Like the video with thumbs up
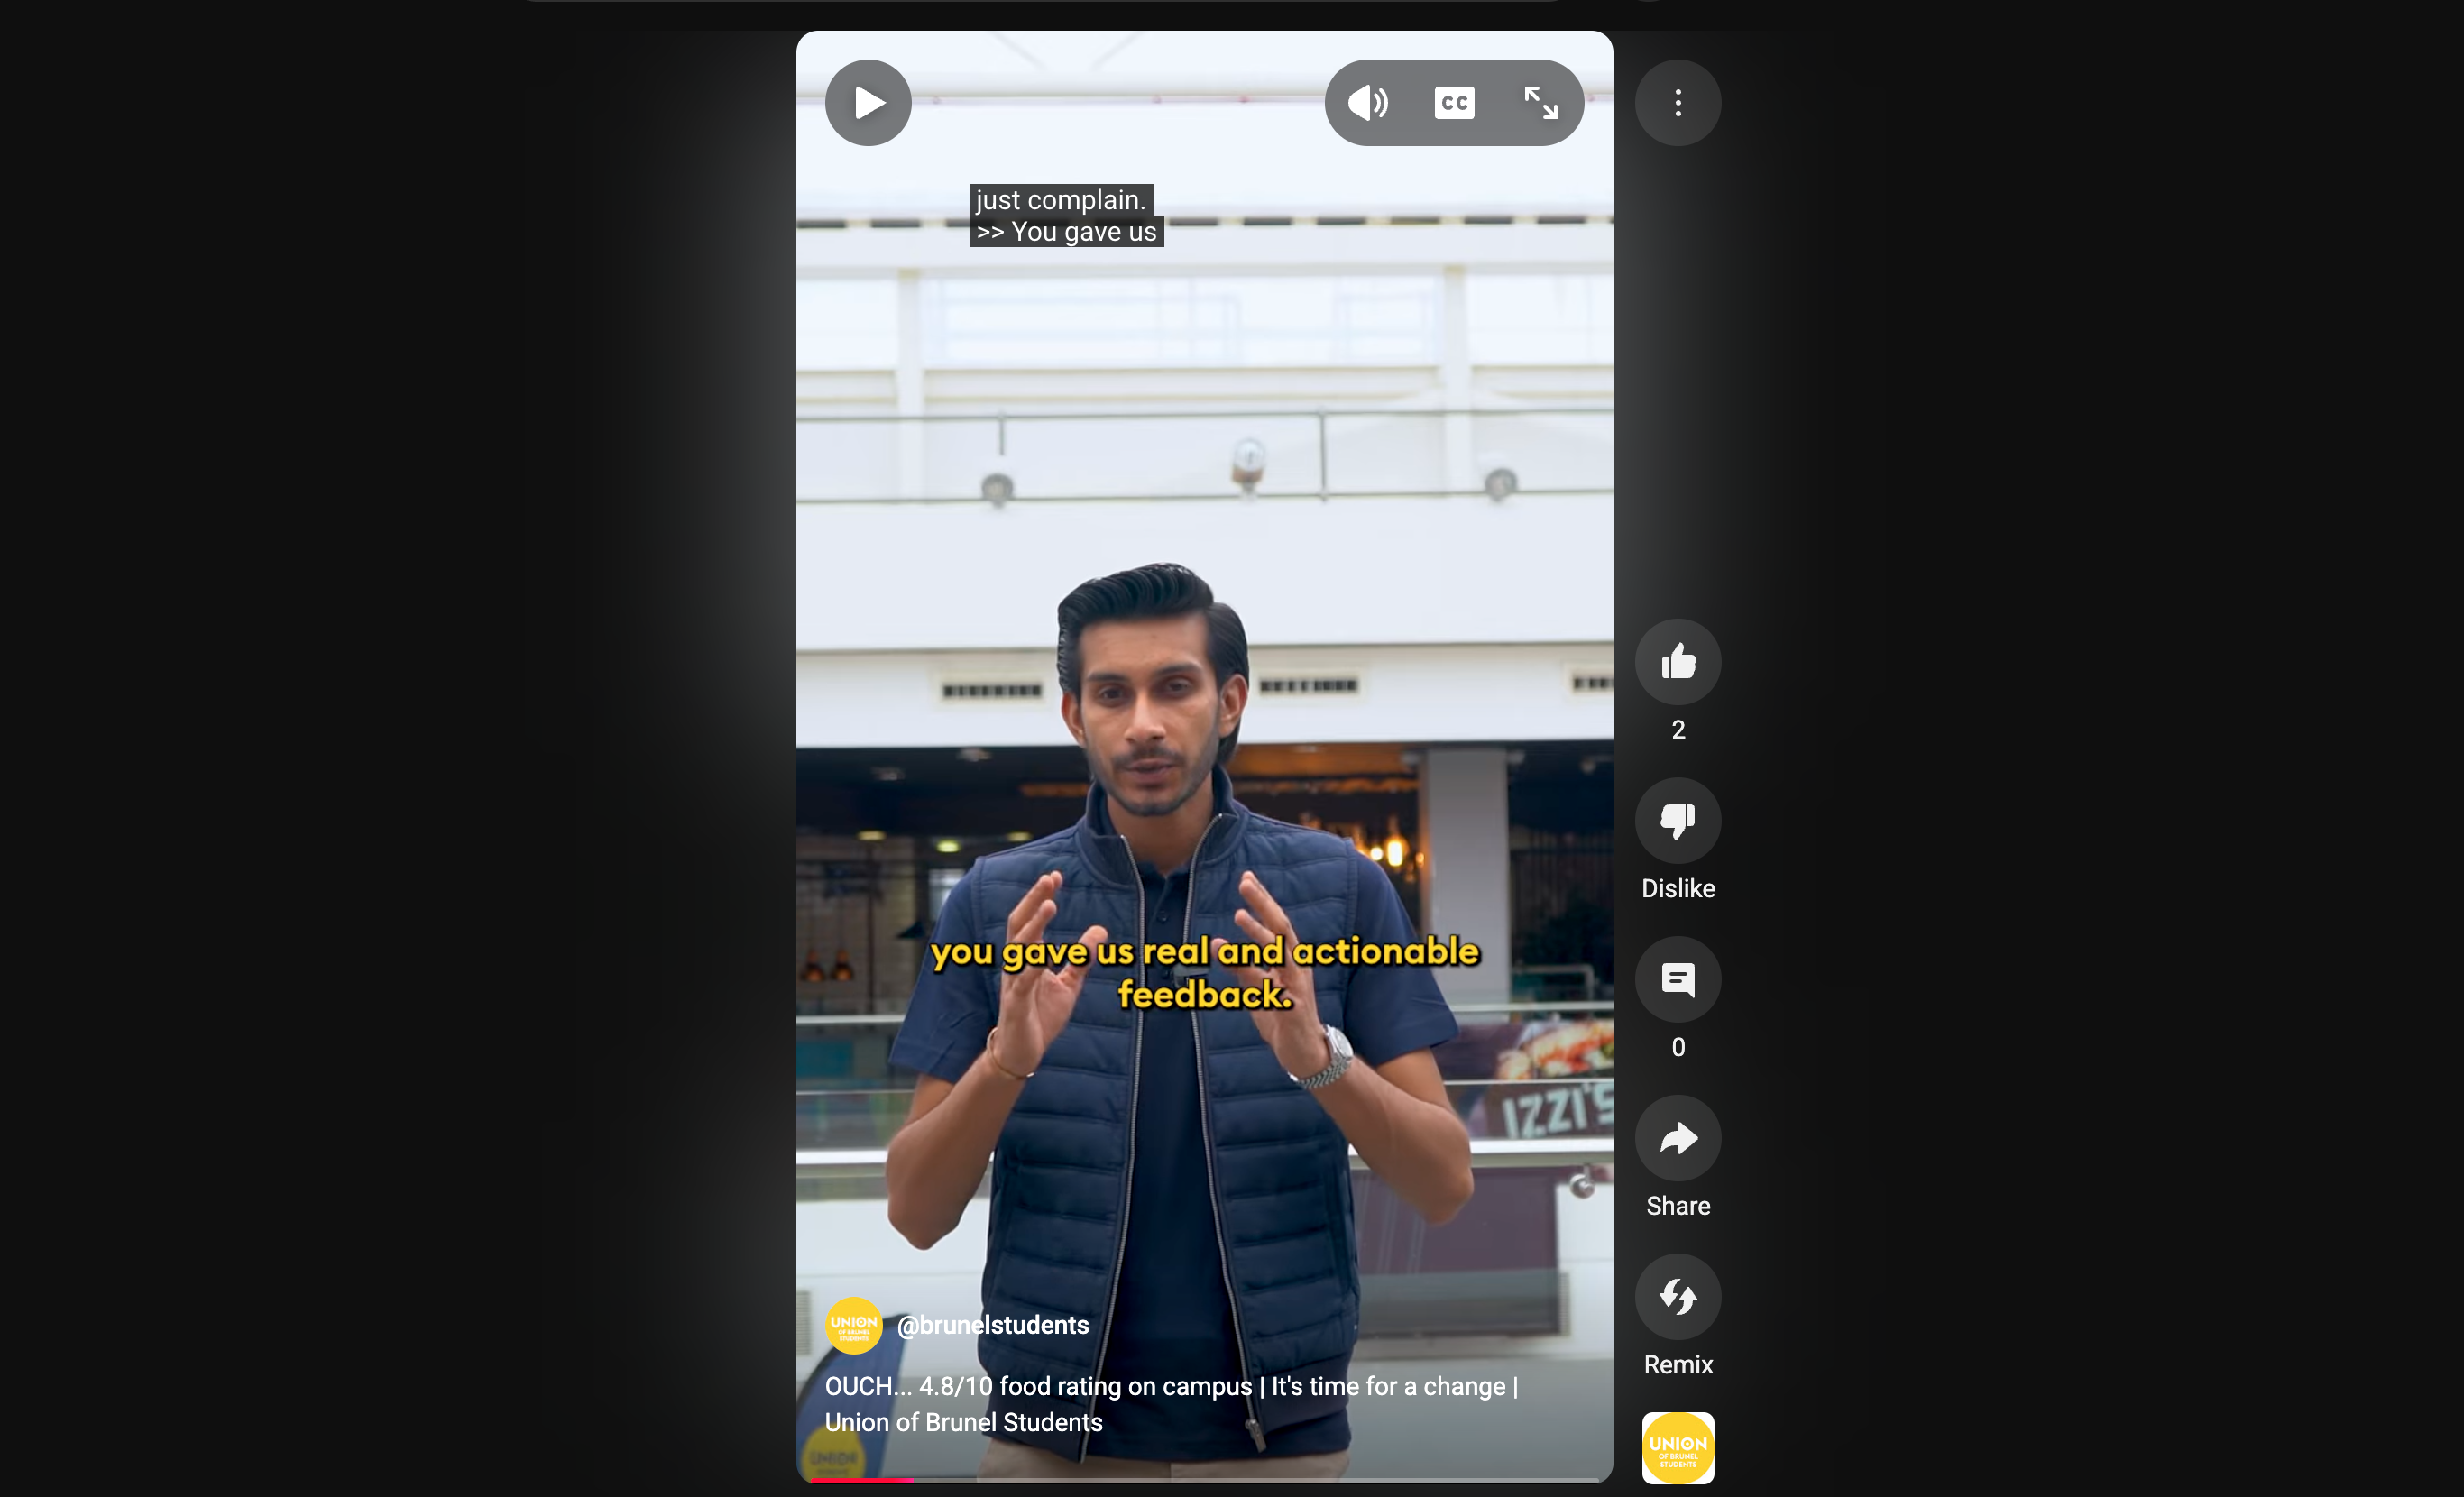This screenshot has height=1497, width=2464. (1678, 662)
